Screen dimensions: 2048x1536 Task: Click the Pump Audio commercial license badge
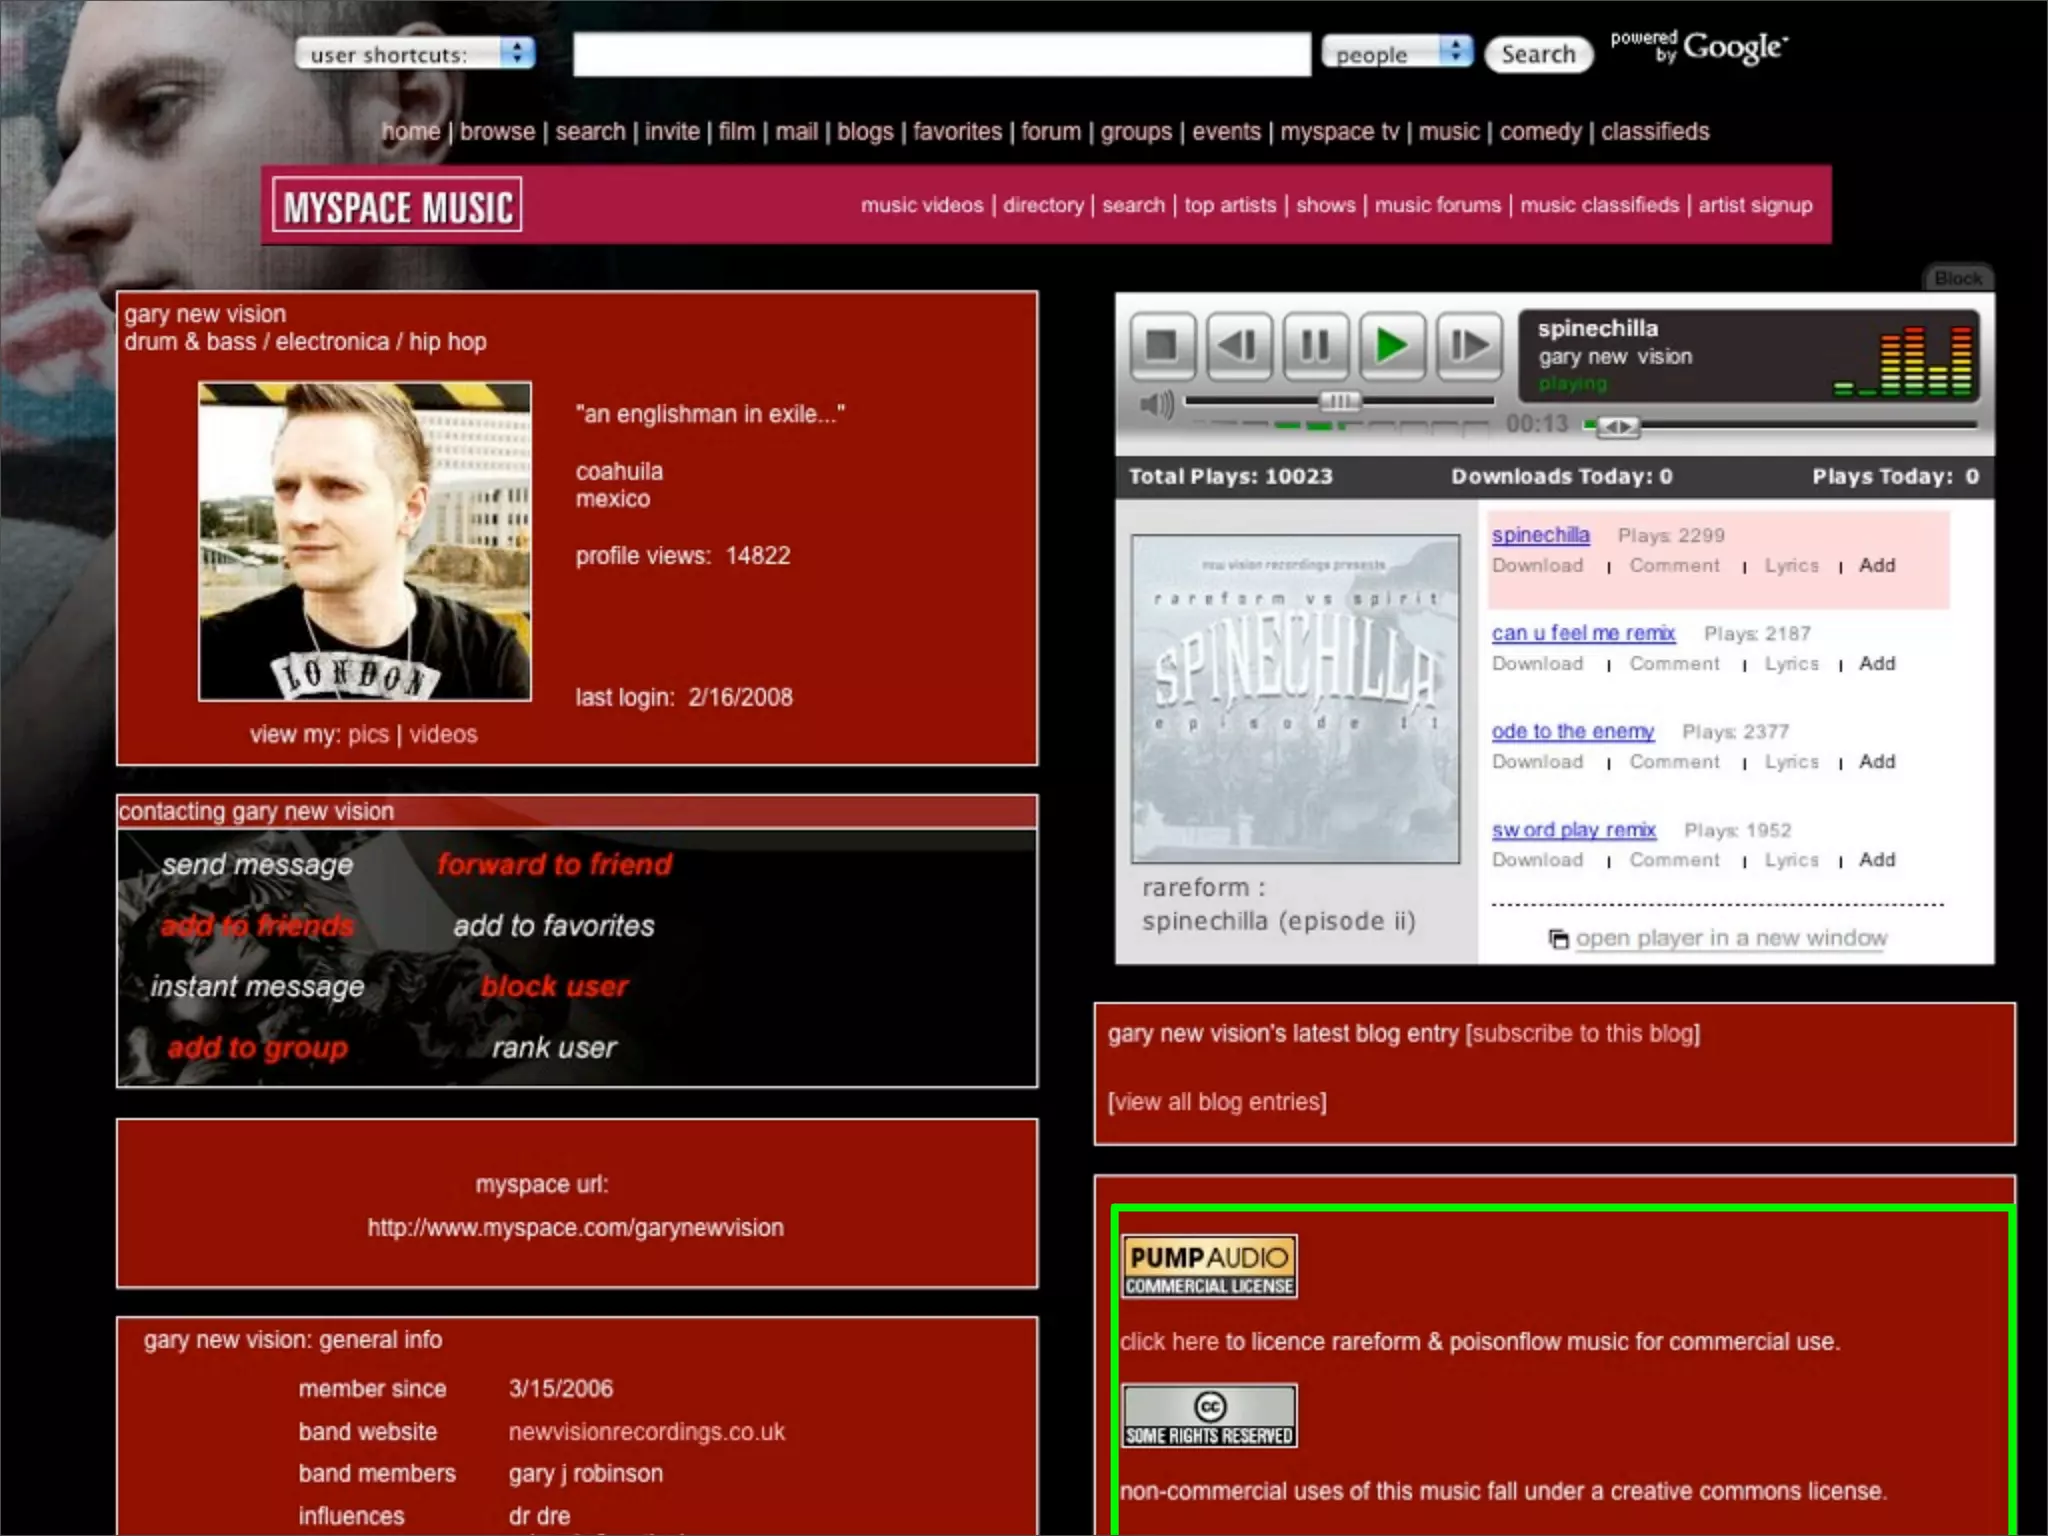[x=1209, y=1267]
